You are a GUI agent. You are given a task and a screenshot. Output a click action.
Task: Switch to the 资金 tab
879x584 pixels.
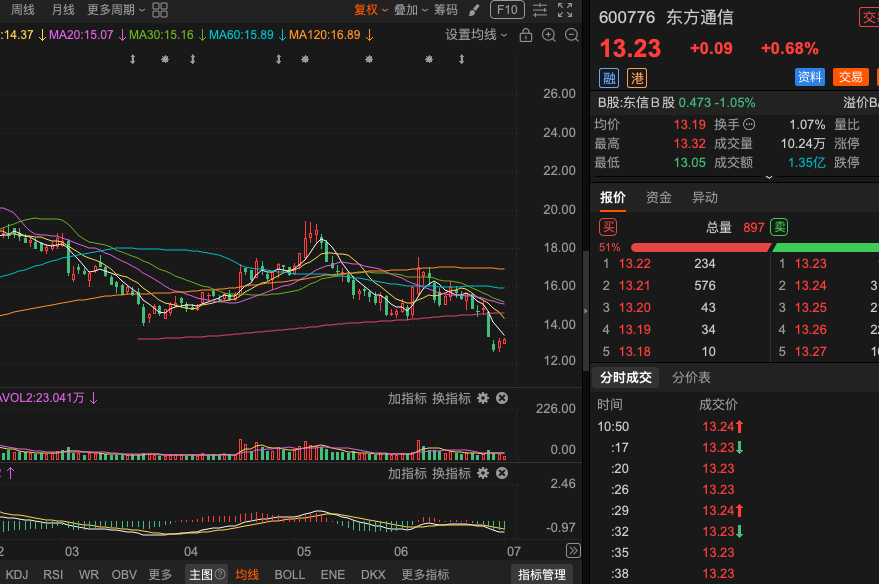tap(659, 197)
